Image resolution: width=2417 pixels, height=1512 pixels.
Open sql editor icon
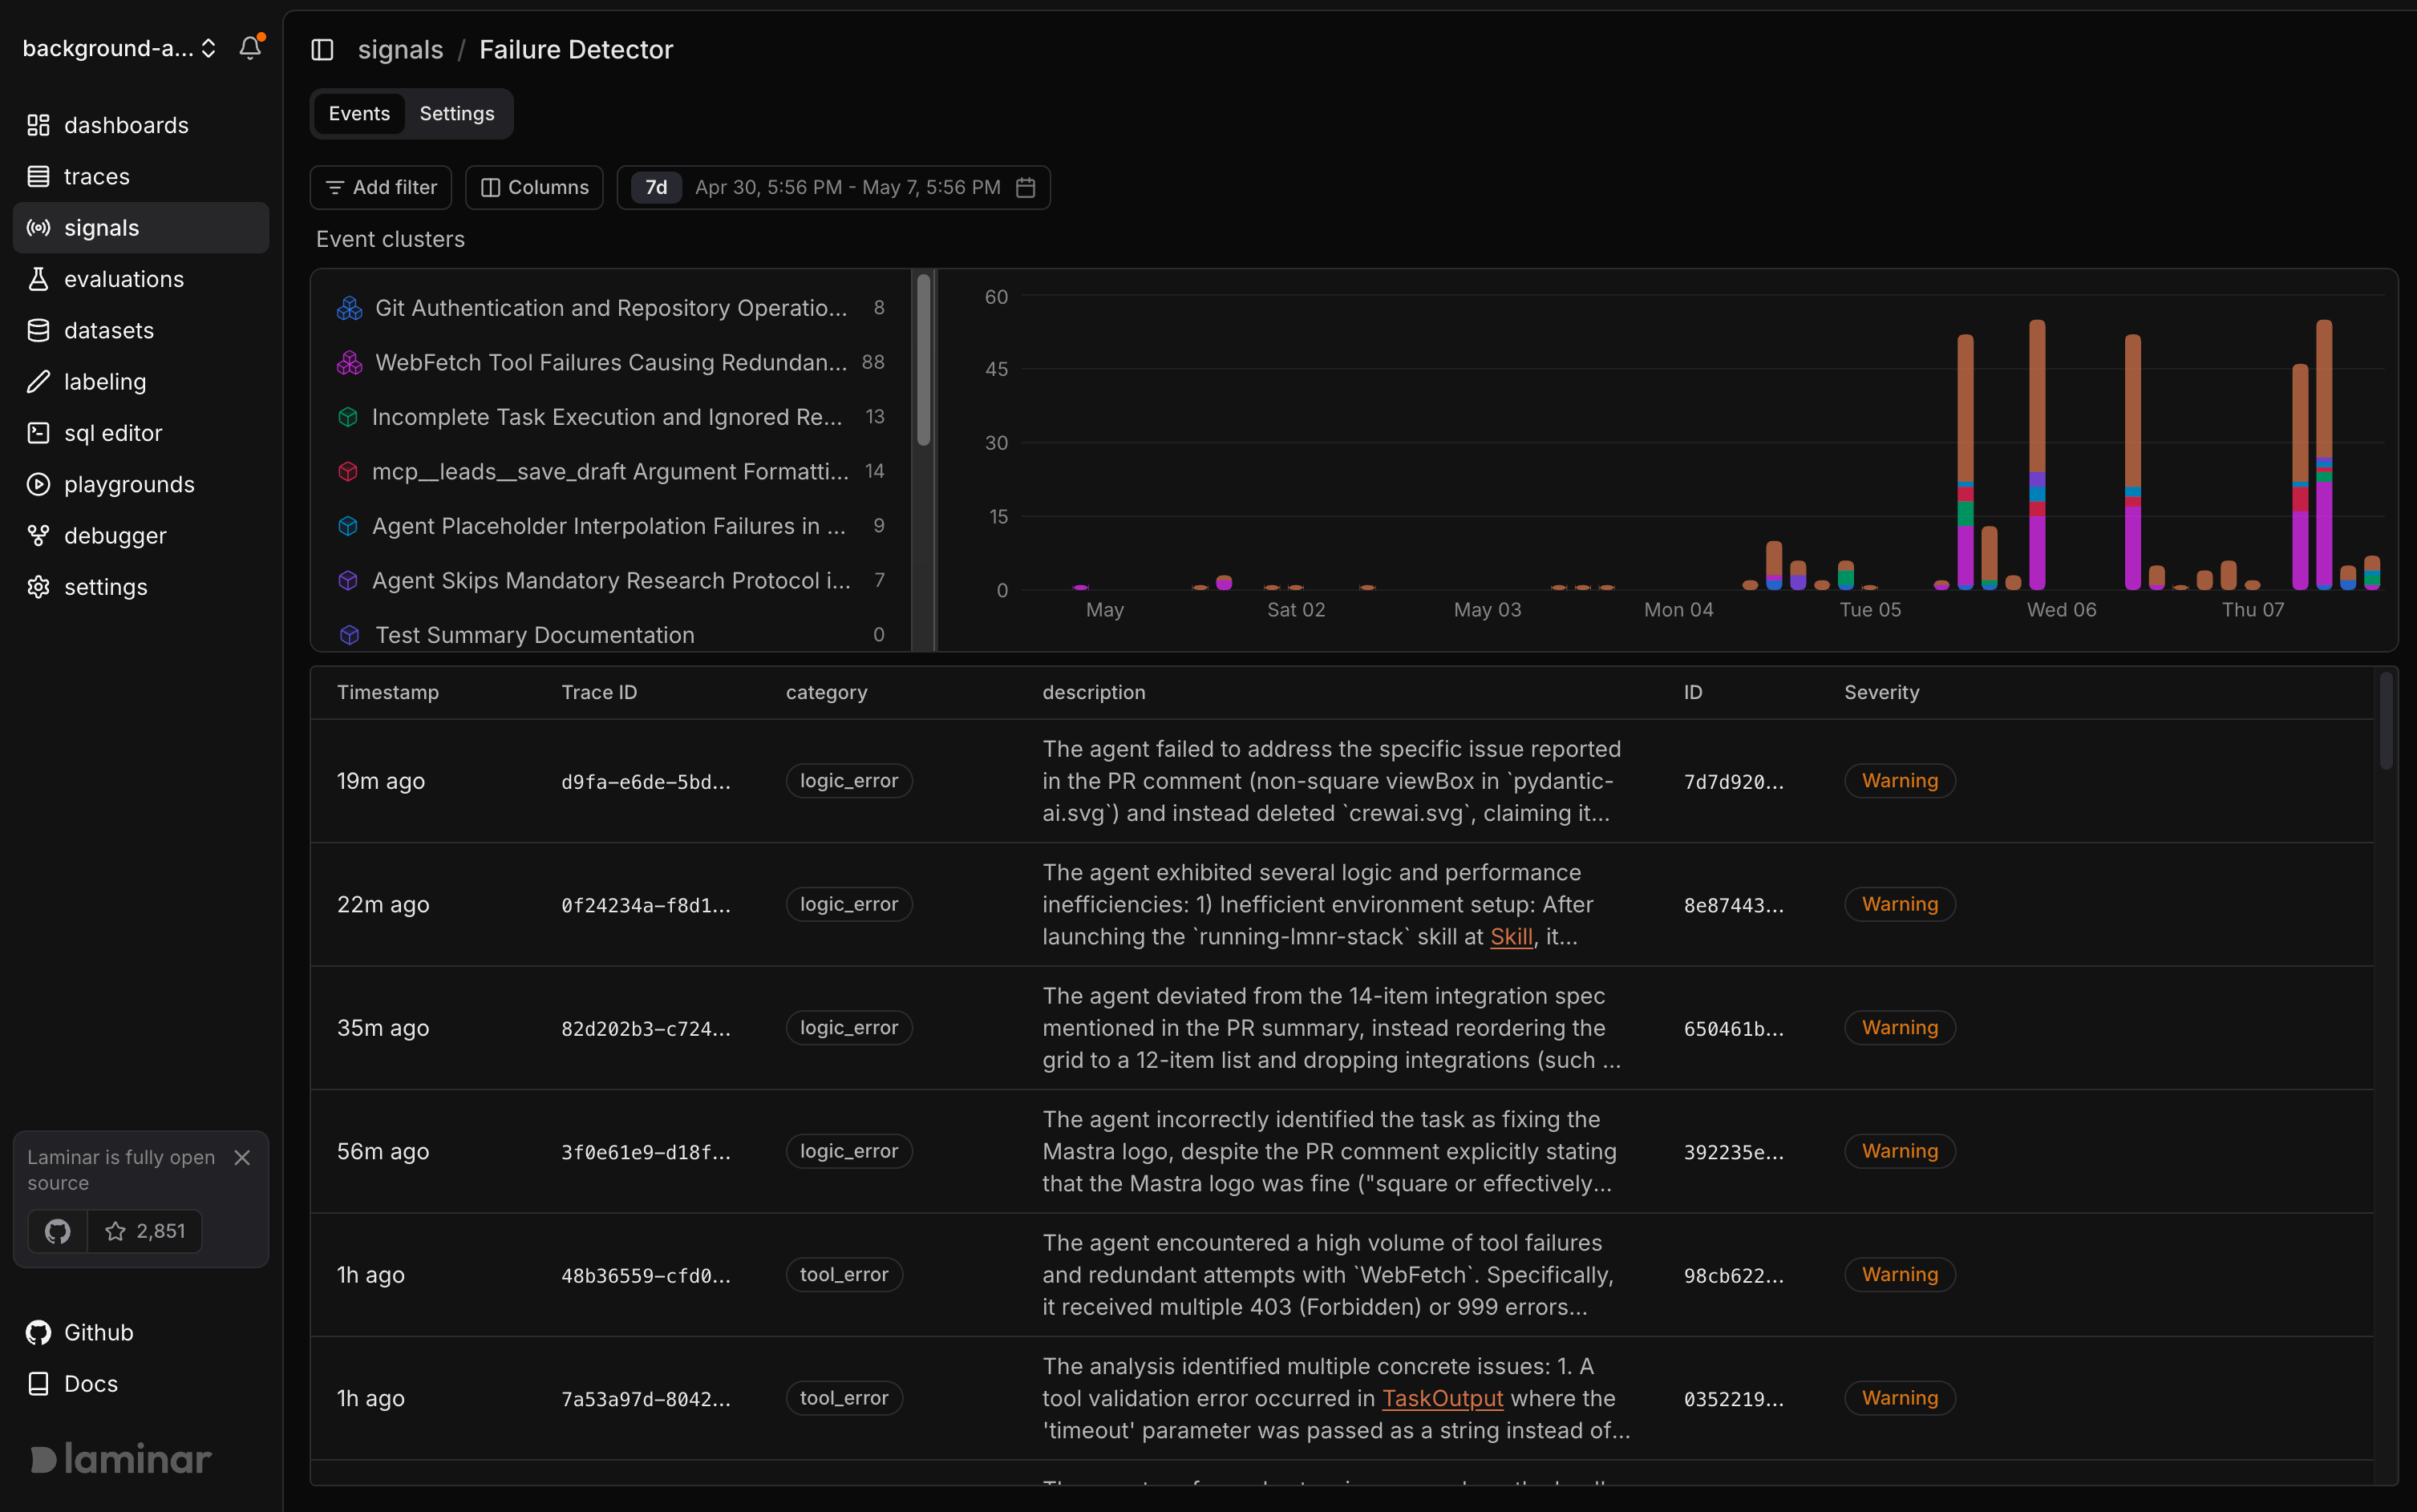tap(38, 433)
